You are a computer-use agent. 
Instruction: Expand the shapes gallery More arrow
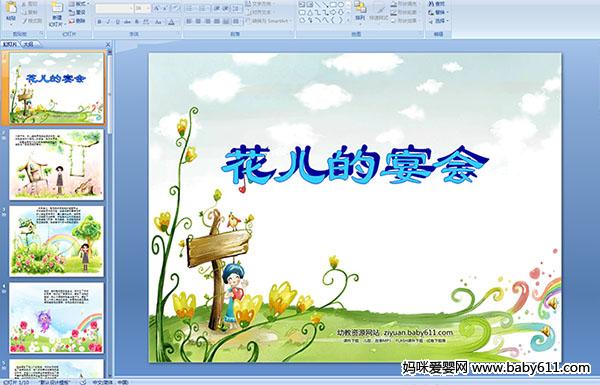pyautogui.click(x=348, y=20)
